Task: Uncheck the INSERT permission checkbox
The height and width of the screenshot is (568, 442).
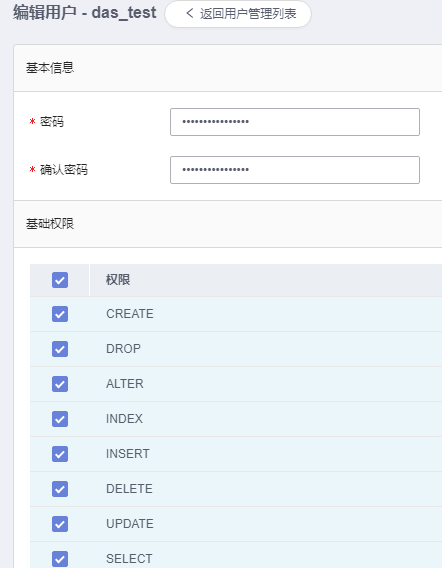Action: pos(60,454)
